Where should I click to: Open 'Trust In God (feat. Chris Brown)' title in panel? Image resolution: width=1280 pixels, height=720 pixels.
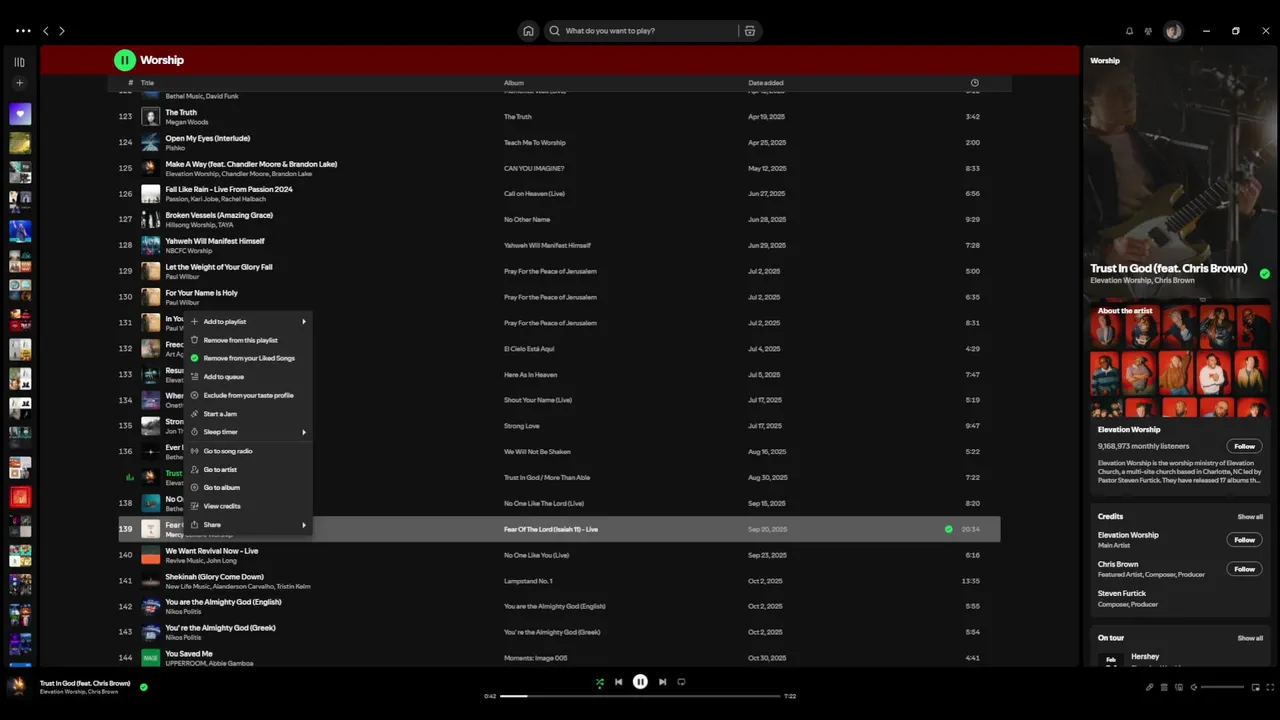click(x=1169, y=268)
